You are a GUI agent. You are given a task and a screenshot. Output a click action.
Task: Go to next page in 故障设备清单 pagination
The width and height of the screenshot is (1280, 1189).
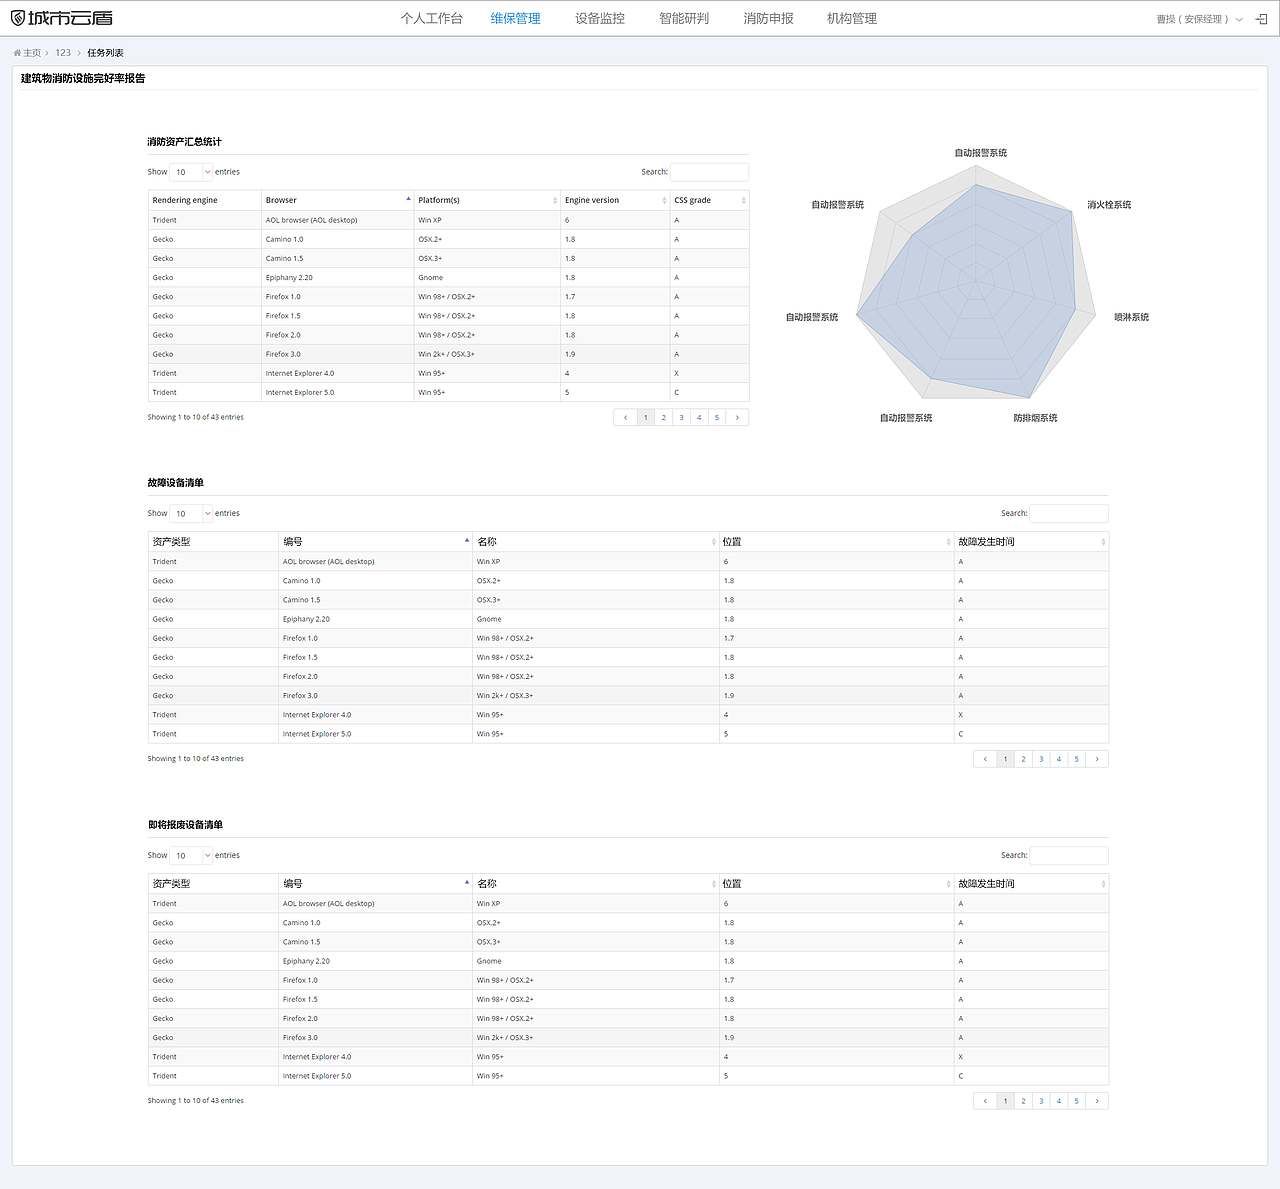point(1097,759)
